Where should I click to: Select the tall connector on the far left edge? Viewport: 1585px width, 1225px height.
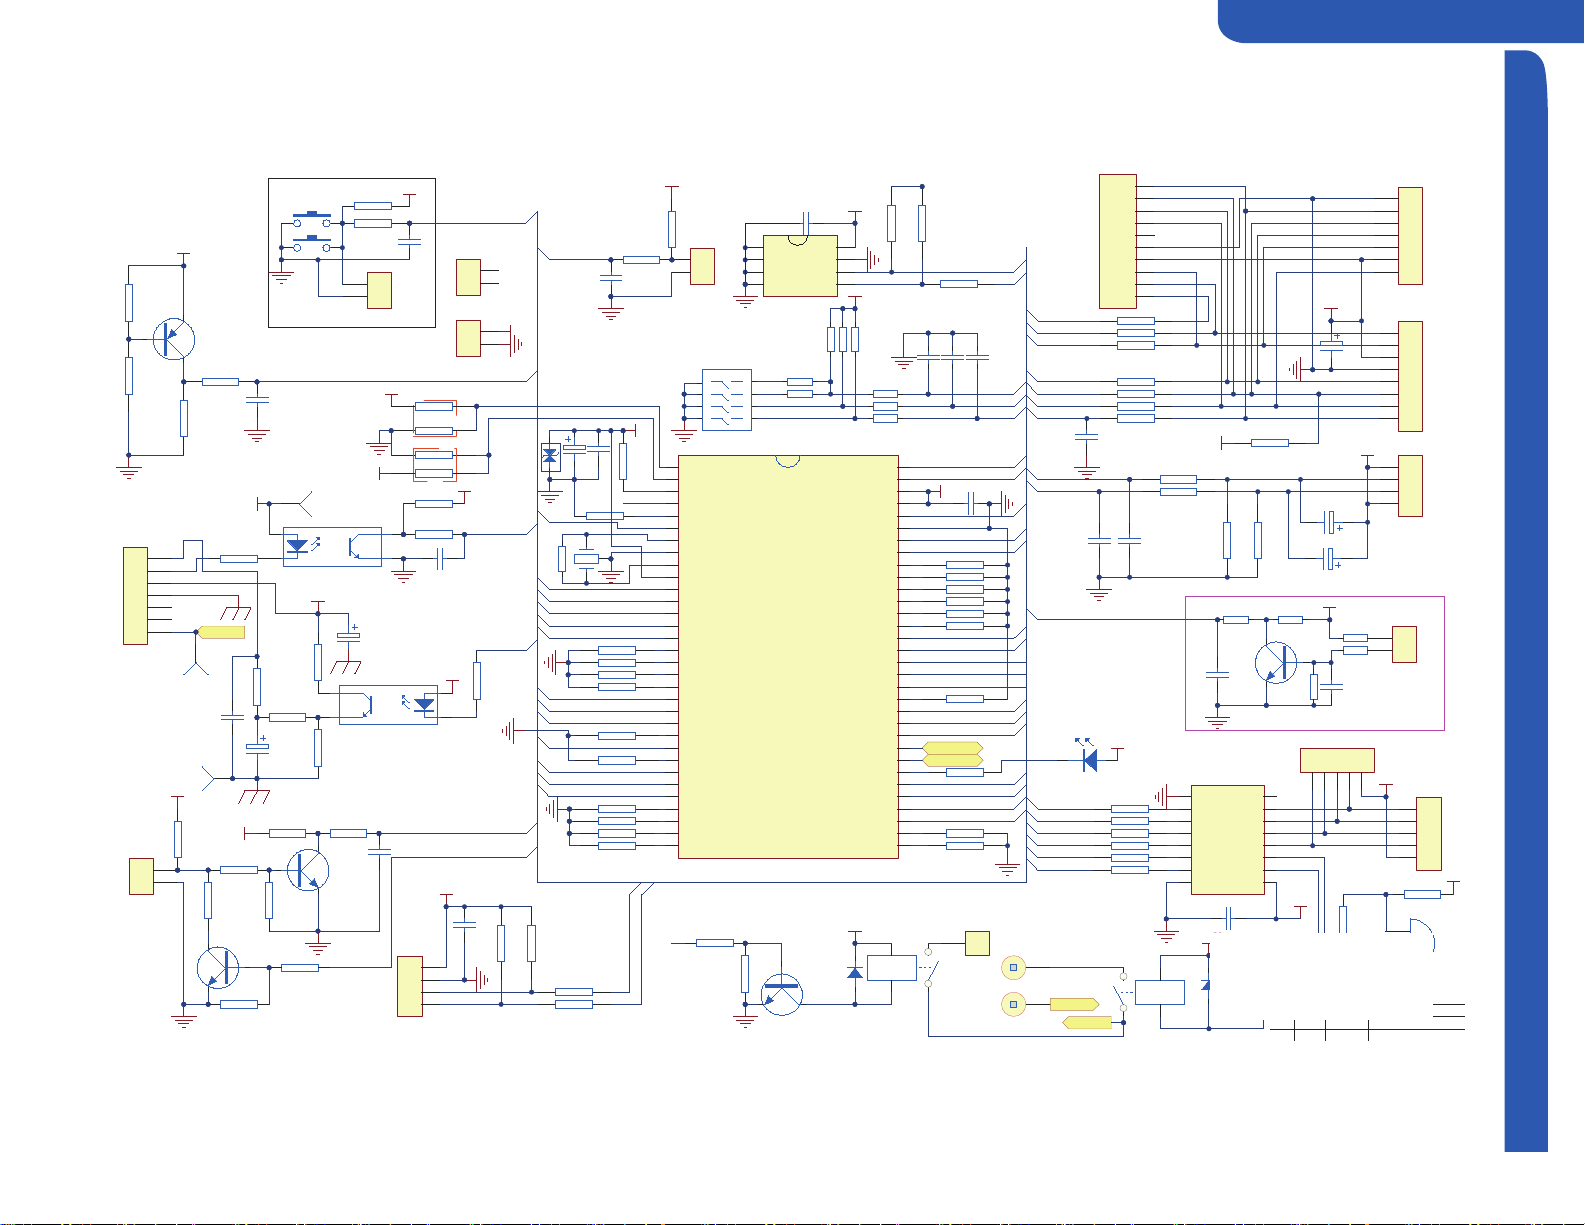(135, 596)
